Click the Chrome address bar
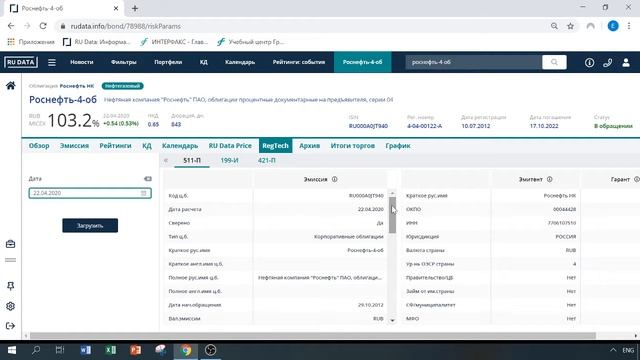Viewport: 640px width, 360px height. click(x=302, y=26)
